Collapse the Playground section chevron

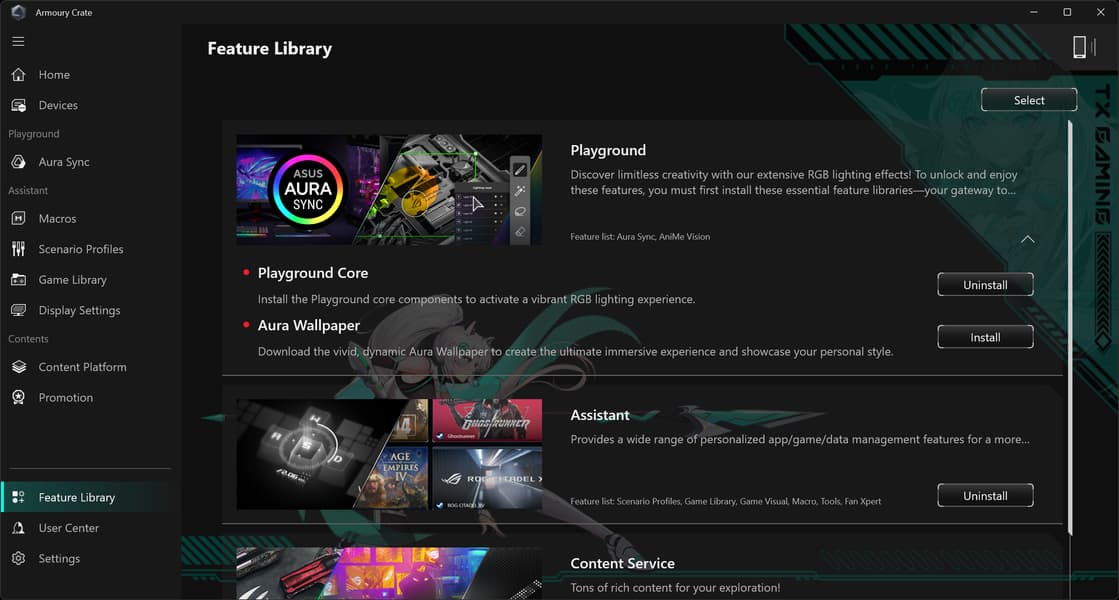point(1027,240)
